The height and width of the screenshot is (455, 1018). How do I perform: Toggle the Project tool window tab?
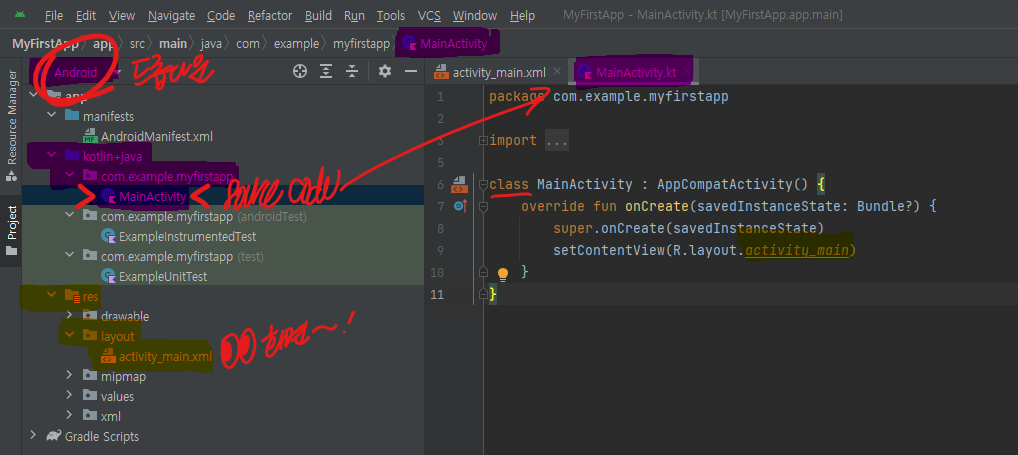(x=12, y=230)
